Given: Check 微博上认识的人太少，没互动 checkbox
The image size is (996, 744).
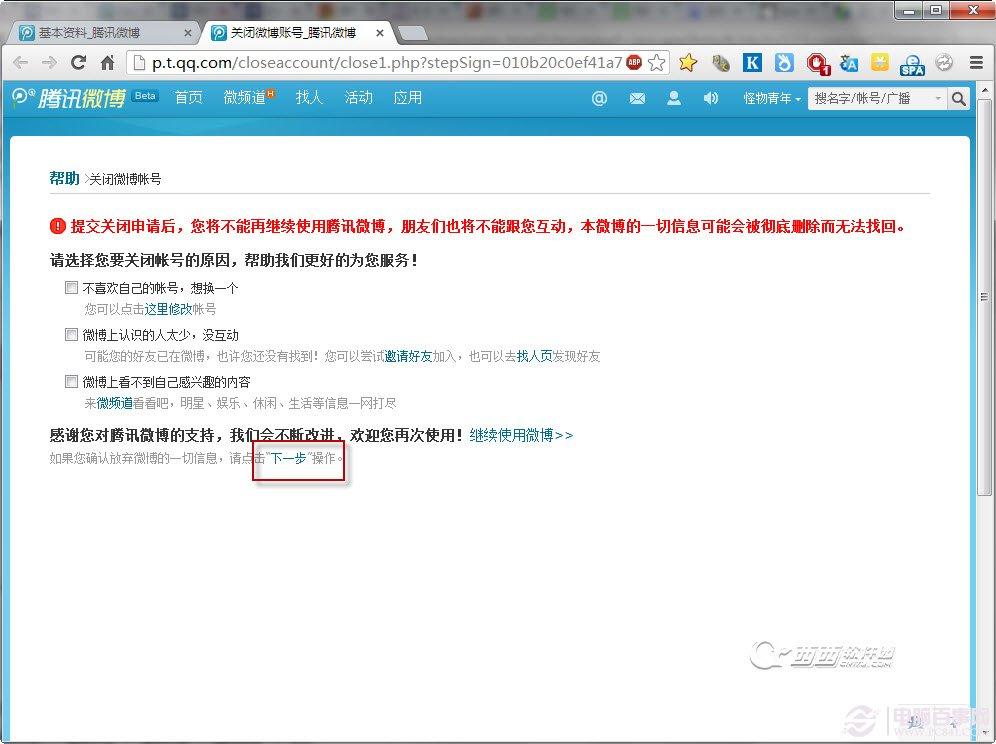Looking at the screenshot, I should coord(71,335).
